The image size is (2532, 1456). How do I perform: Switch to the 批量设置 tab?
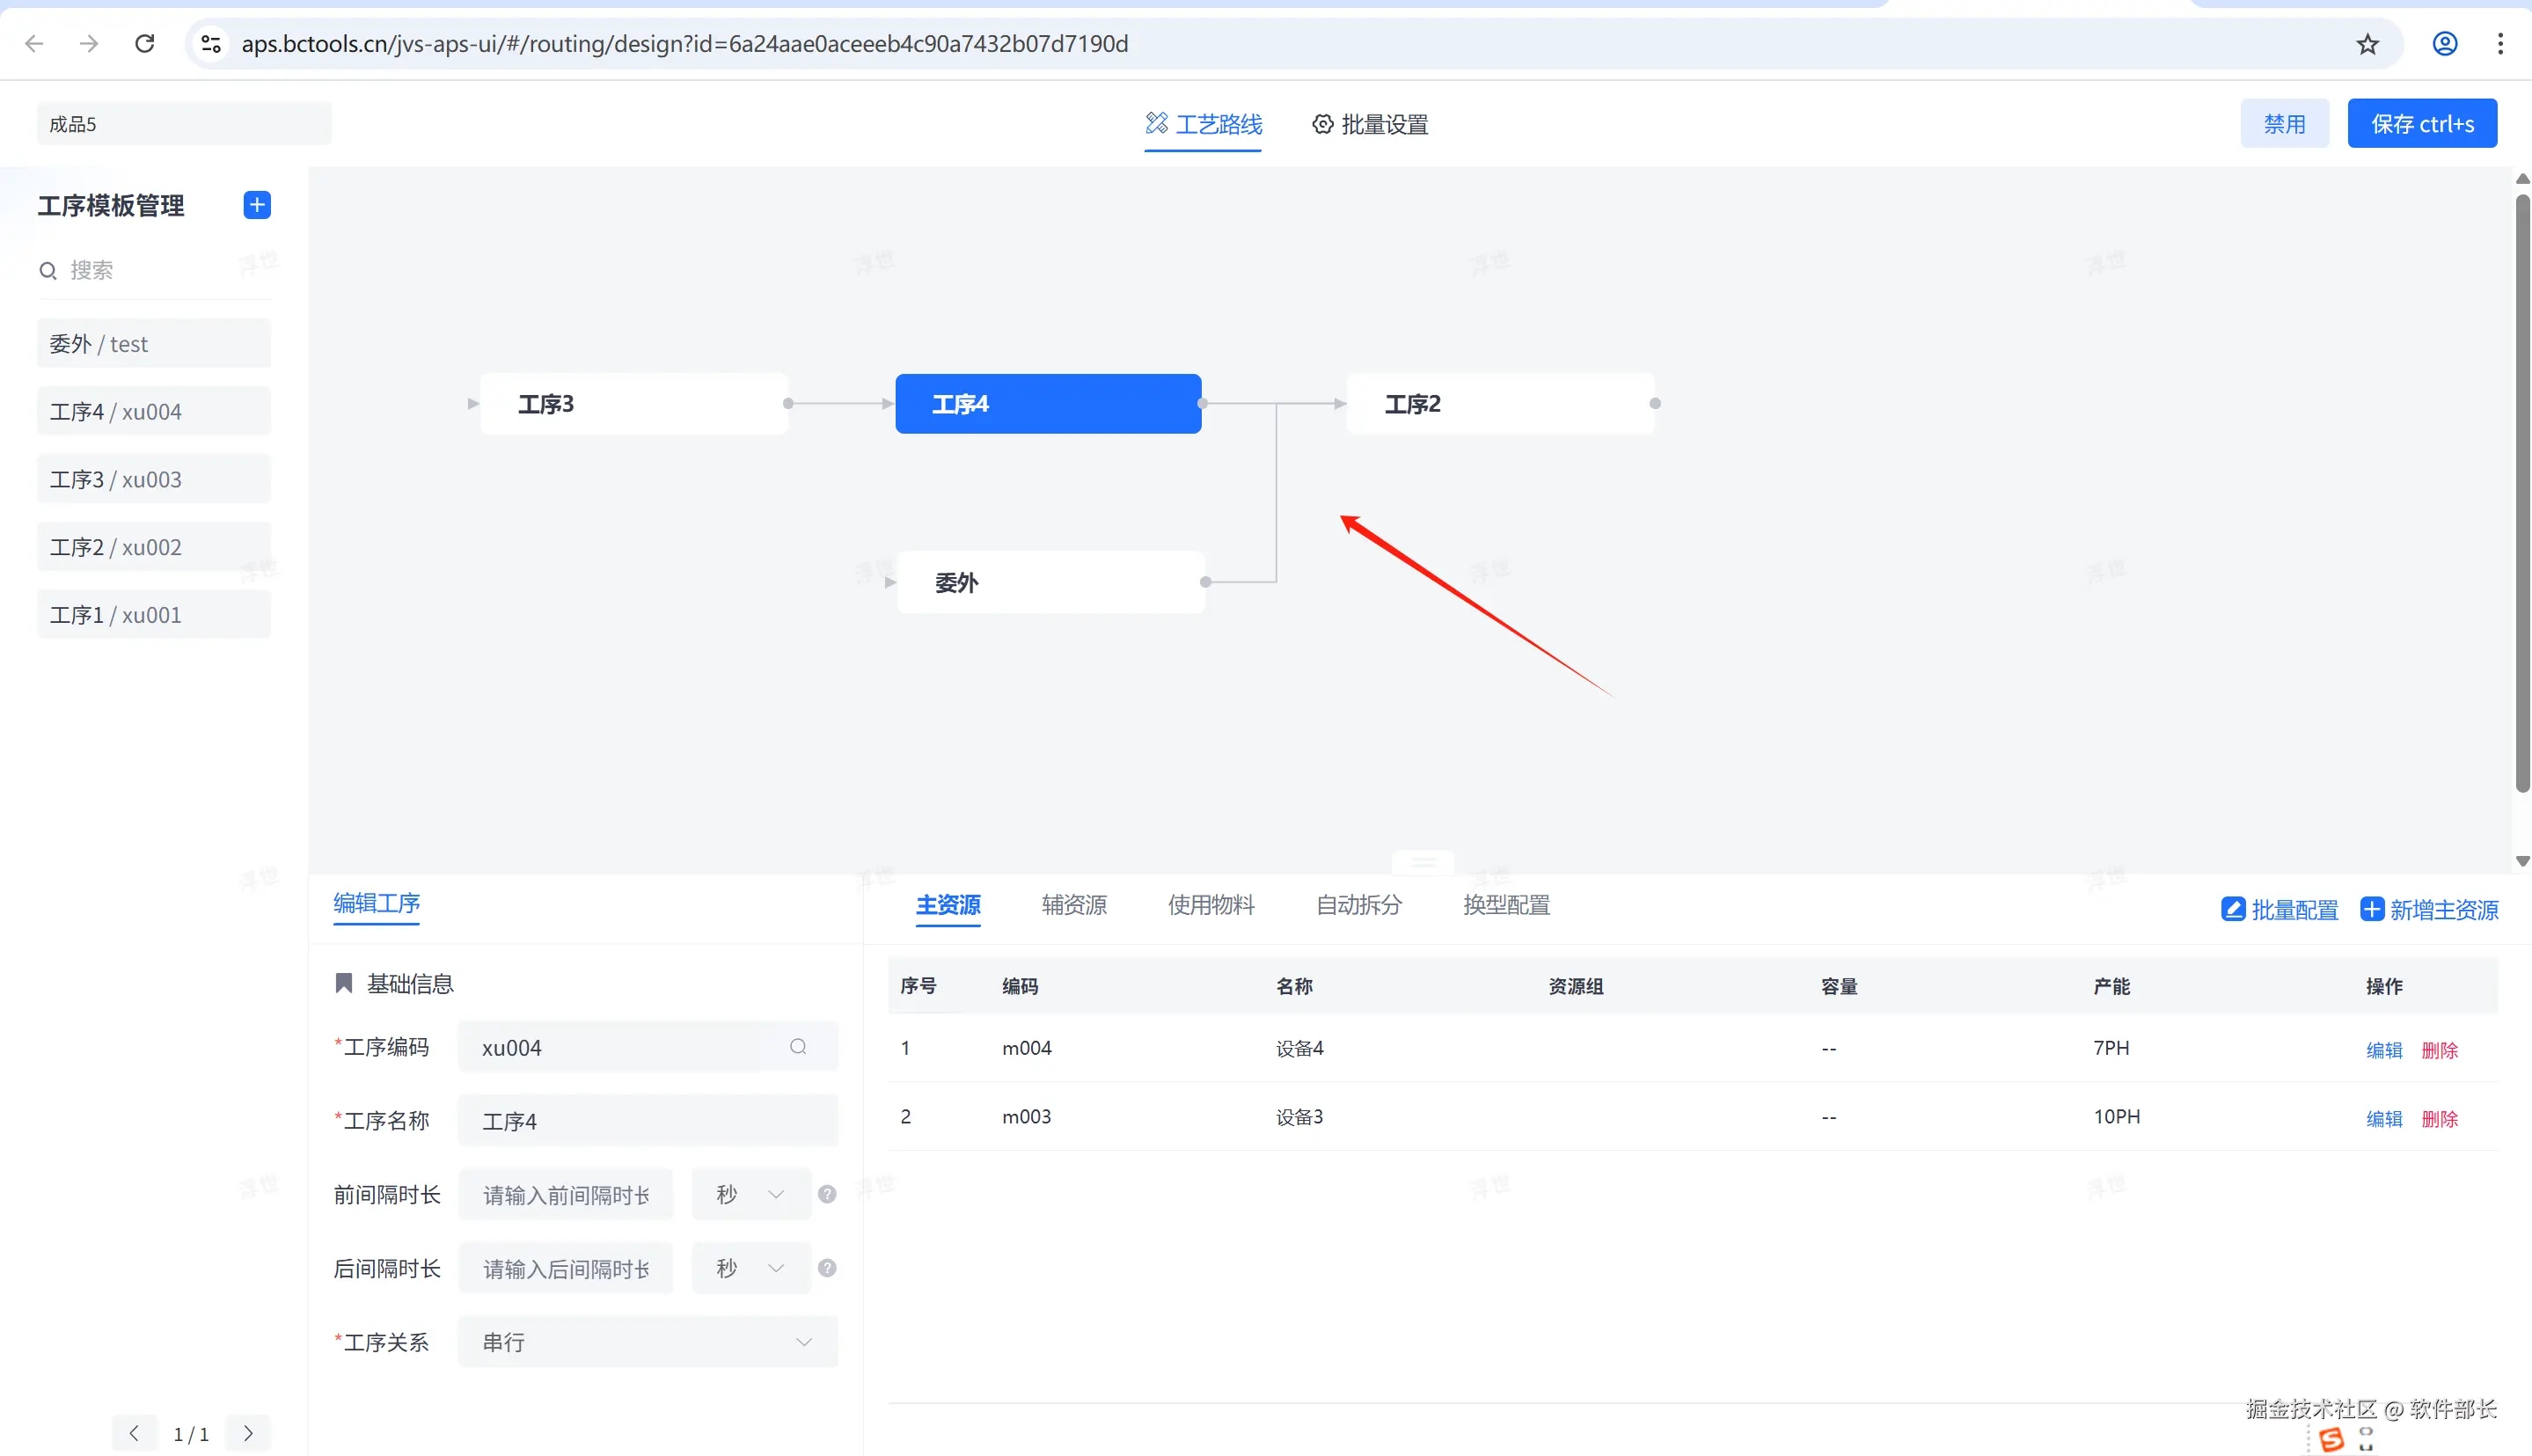(x=1369, y=124)
